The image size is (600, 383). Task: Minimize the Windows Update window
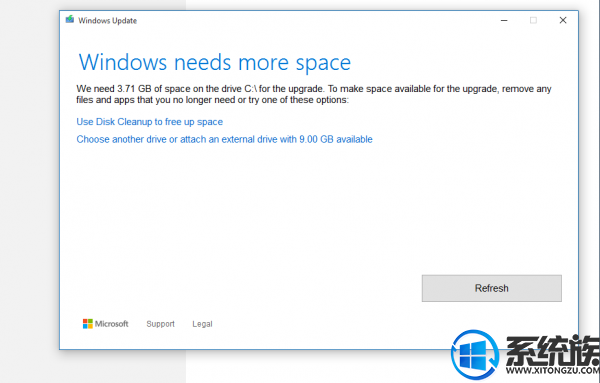pos(504,20)
